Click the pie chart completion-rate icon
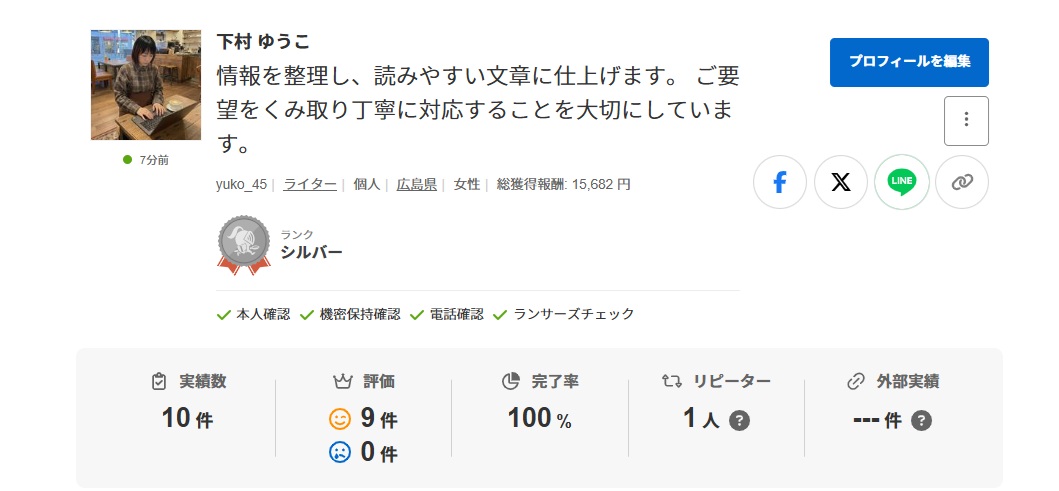Viewport: 1059px width, 491px height. (x=511, y=381)
